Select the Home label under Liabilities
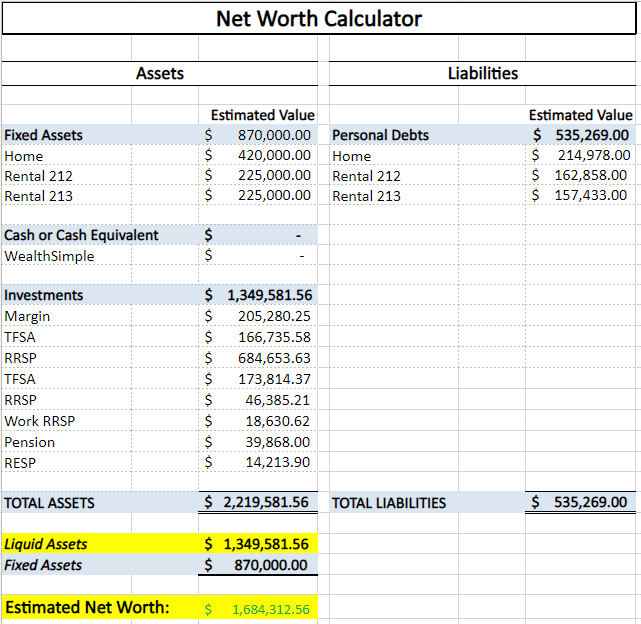The image size is (641, 624). click(352, 156)
